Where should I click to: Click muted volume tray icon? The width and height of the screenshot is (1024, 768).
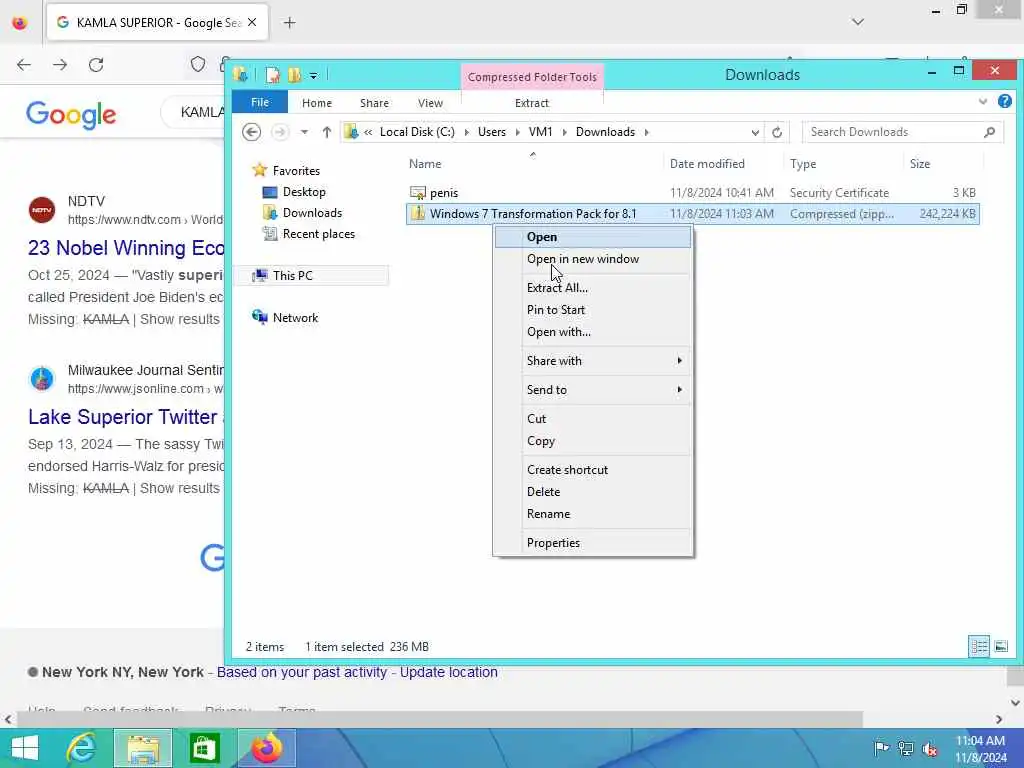click(930, 748)
